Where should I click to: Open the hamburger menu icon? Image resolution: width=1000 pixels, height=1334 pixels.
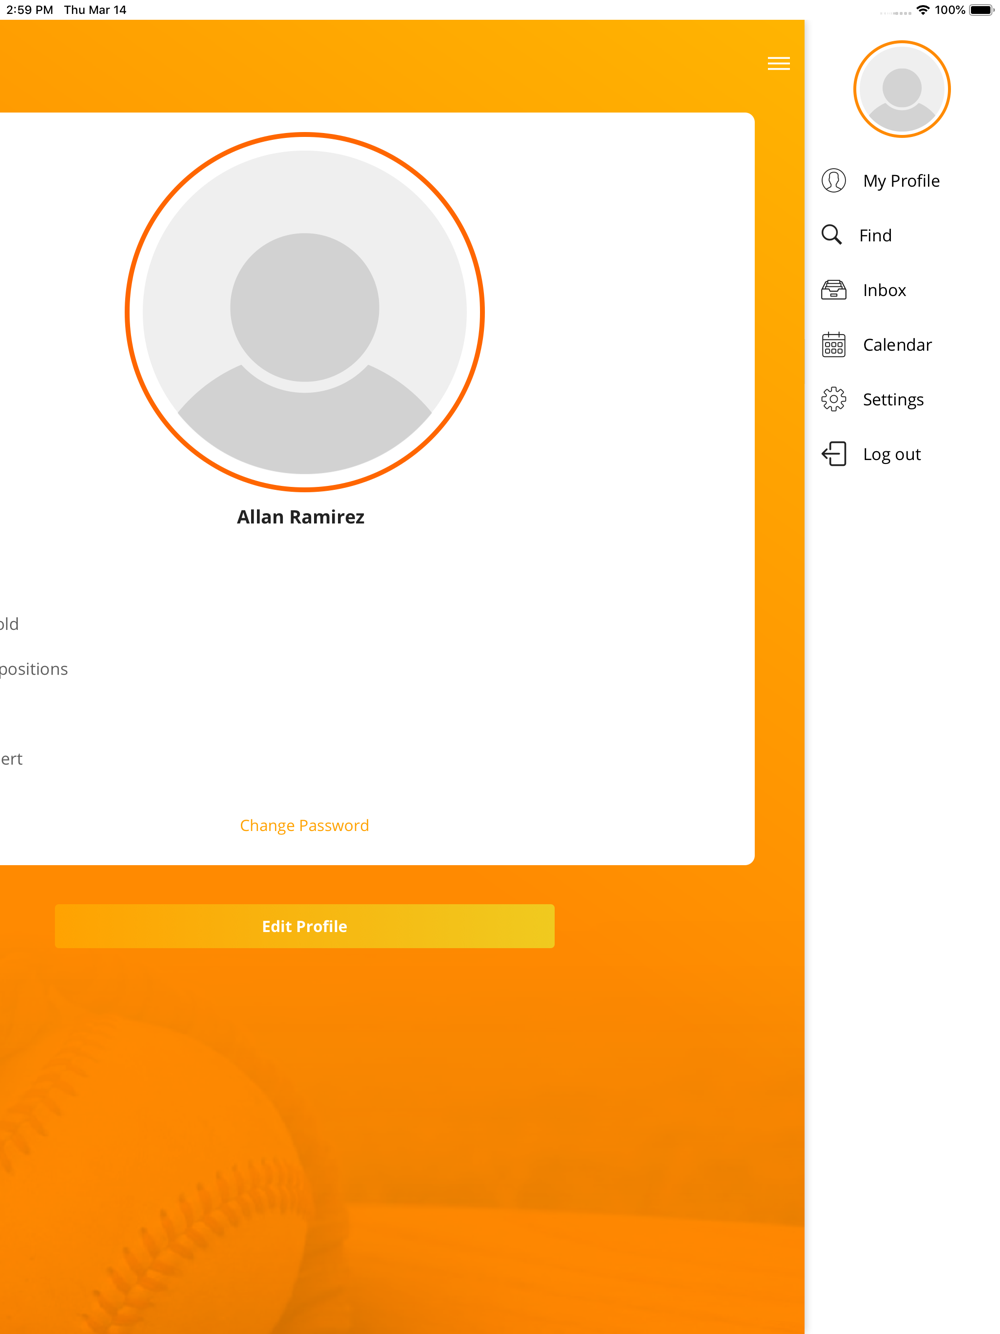(x=778, y=64)
